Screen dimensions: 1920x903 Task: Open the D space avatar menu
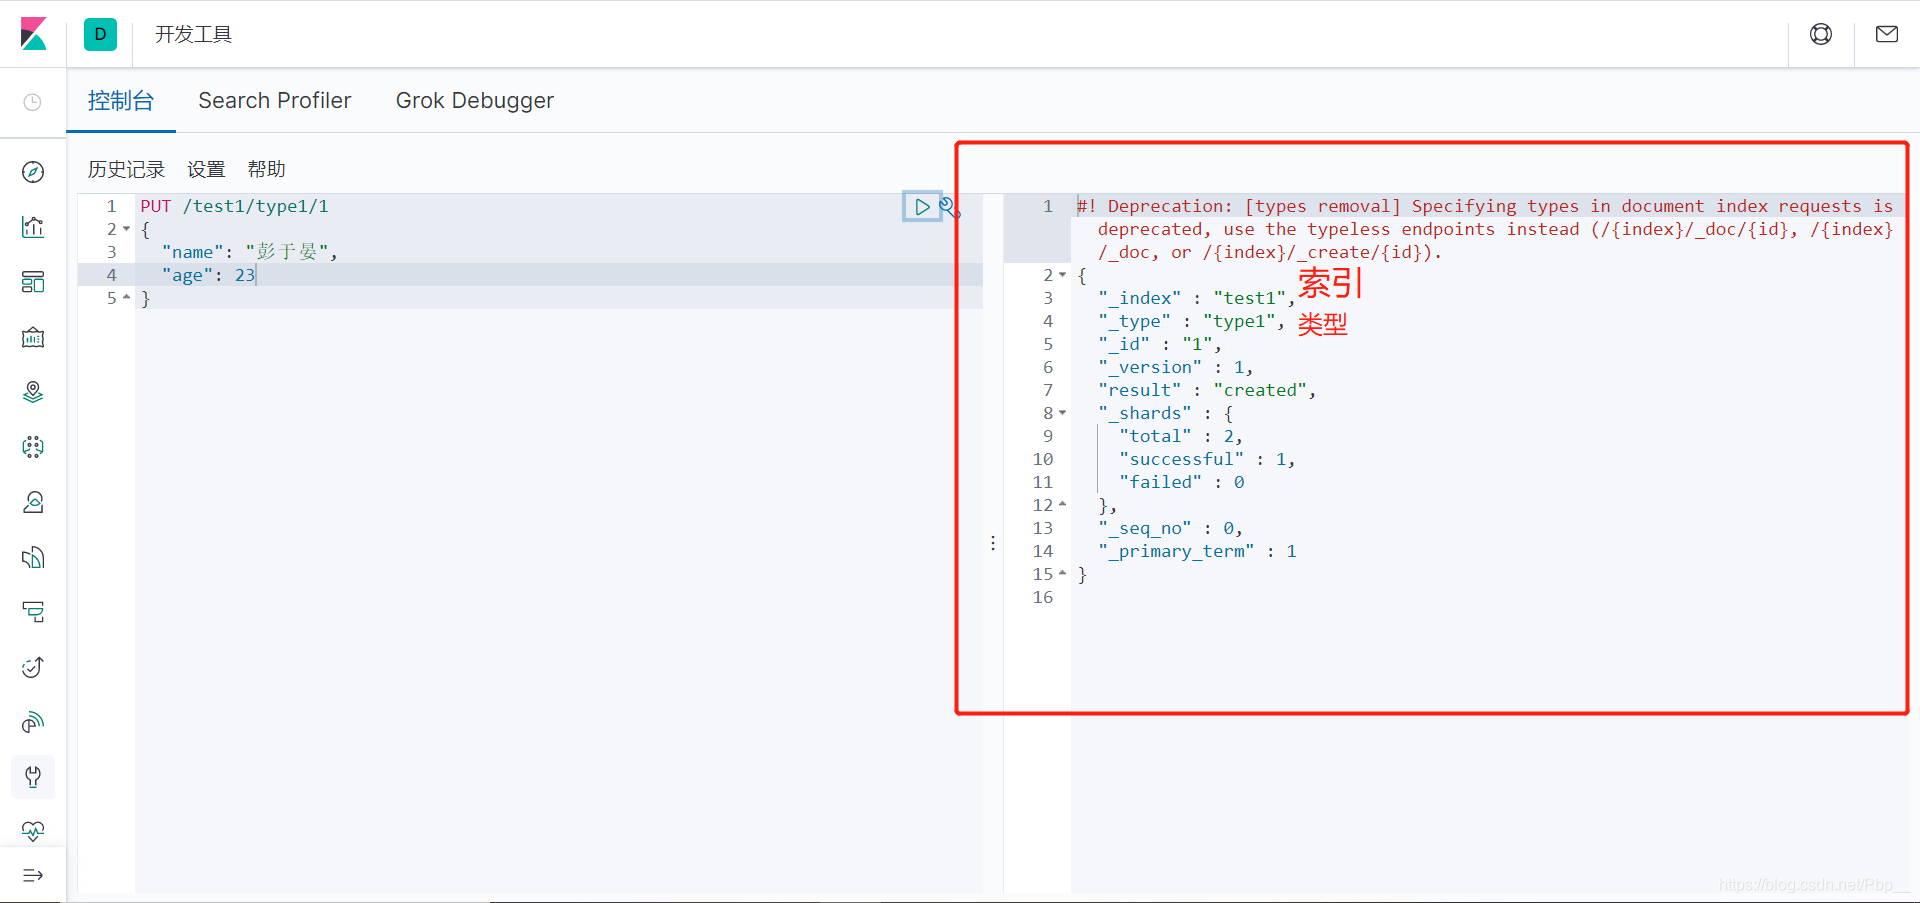(x=100, y=34)
